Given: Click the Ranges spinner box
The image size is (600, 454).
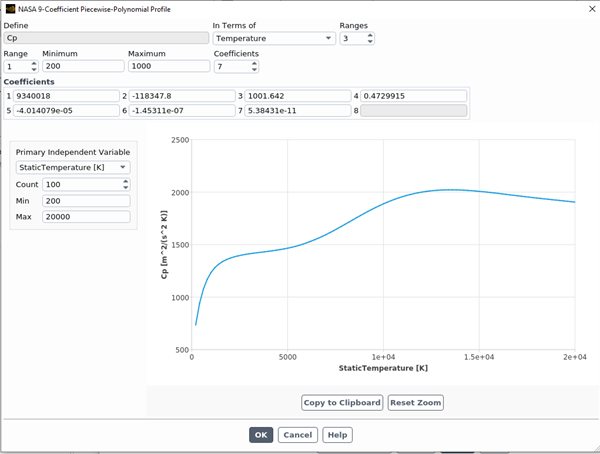Looking at the screenshot, I should tap(355, 38).
